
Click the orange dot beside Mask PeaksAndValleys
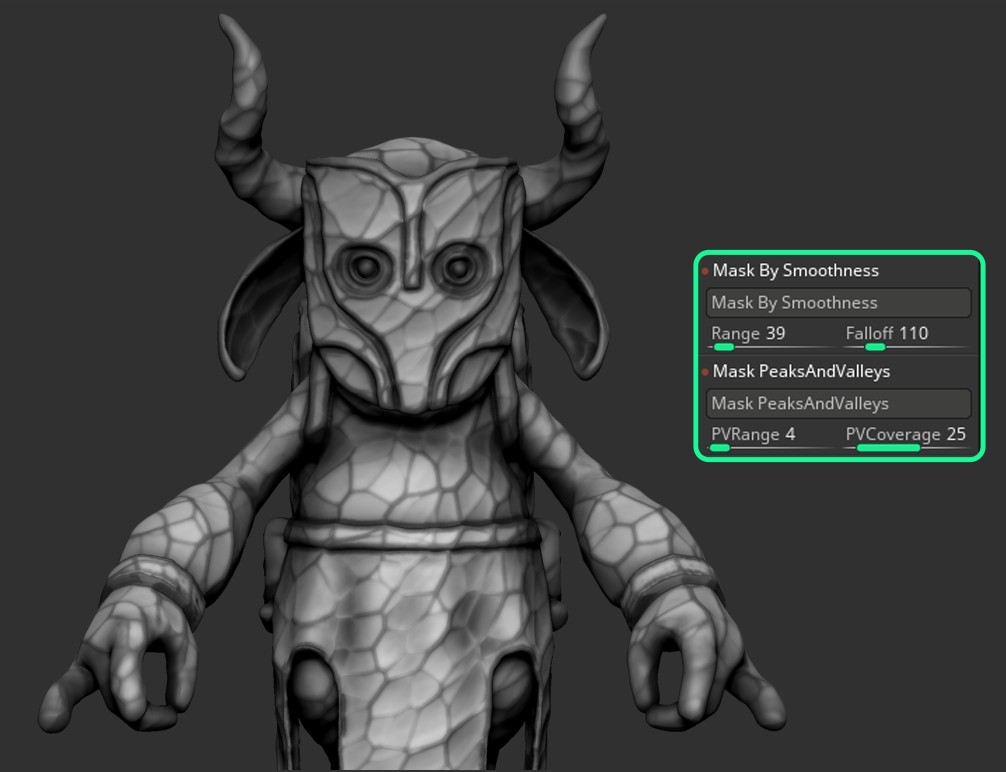[705, 372]
